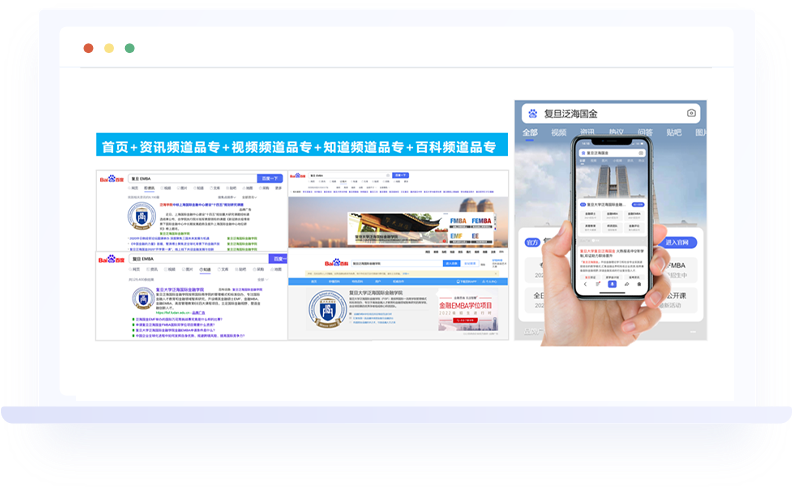
Task: Click the Fudan emblem in the Zhidao search result
Action: (x=143, y=299)
